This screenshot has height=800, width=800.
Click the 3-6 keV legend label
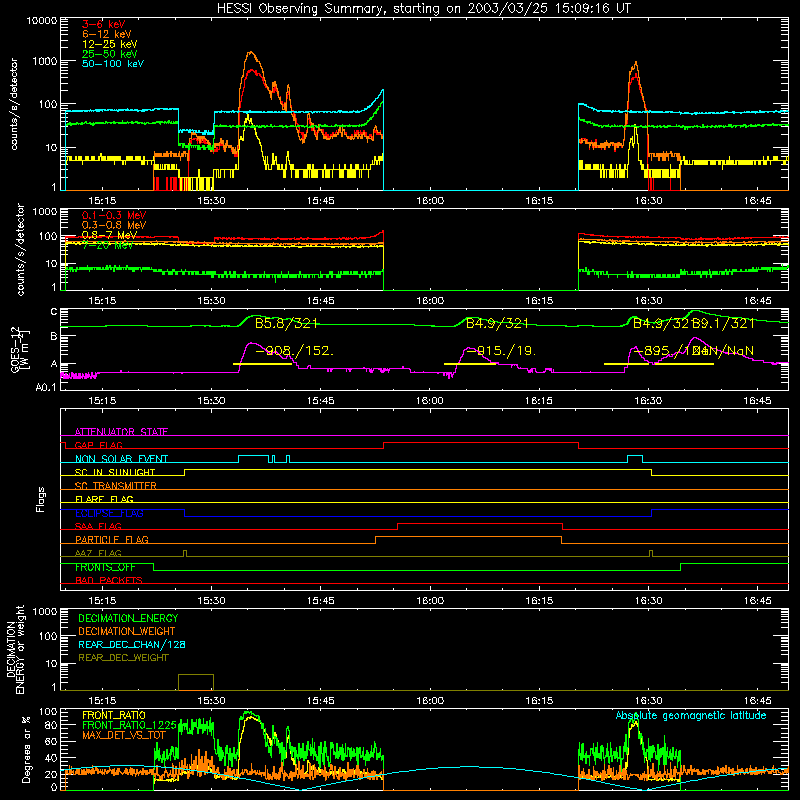coord(104,24)
